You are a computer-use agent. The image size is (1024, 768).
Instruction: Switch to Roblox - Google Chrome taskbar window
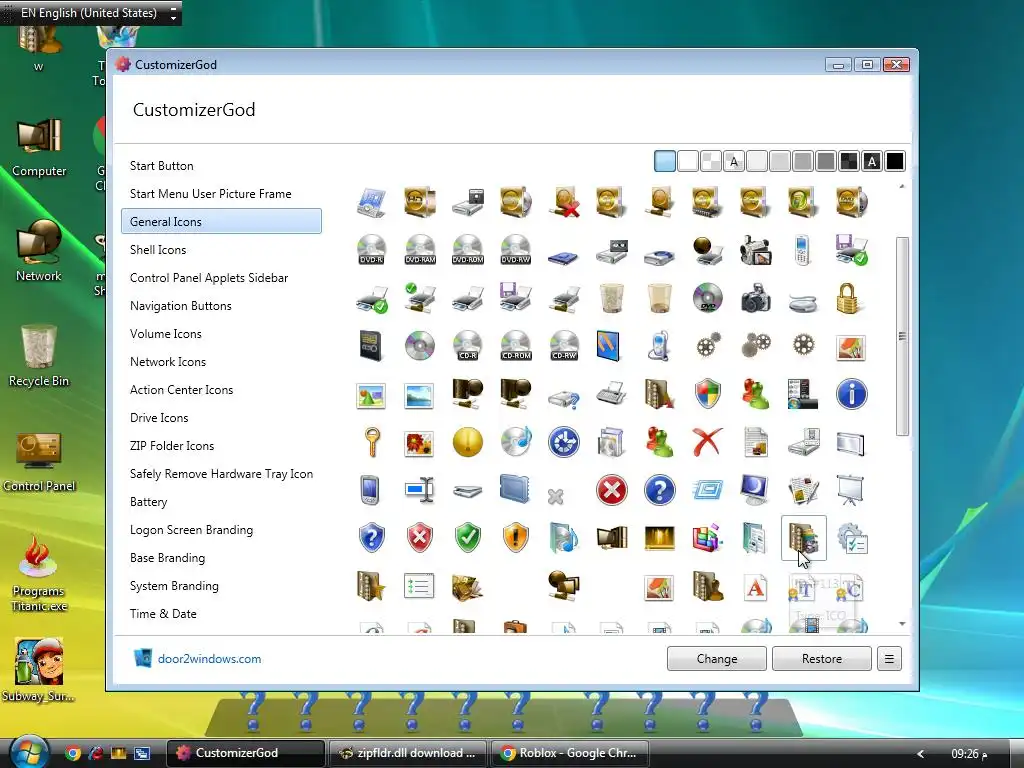pyautogui.click(x=569, y=753)
